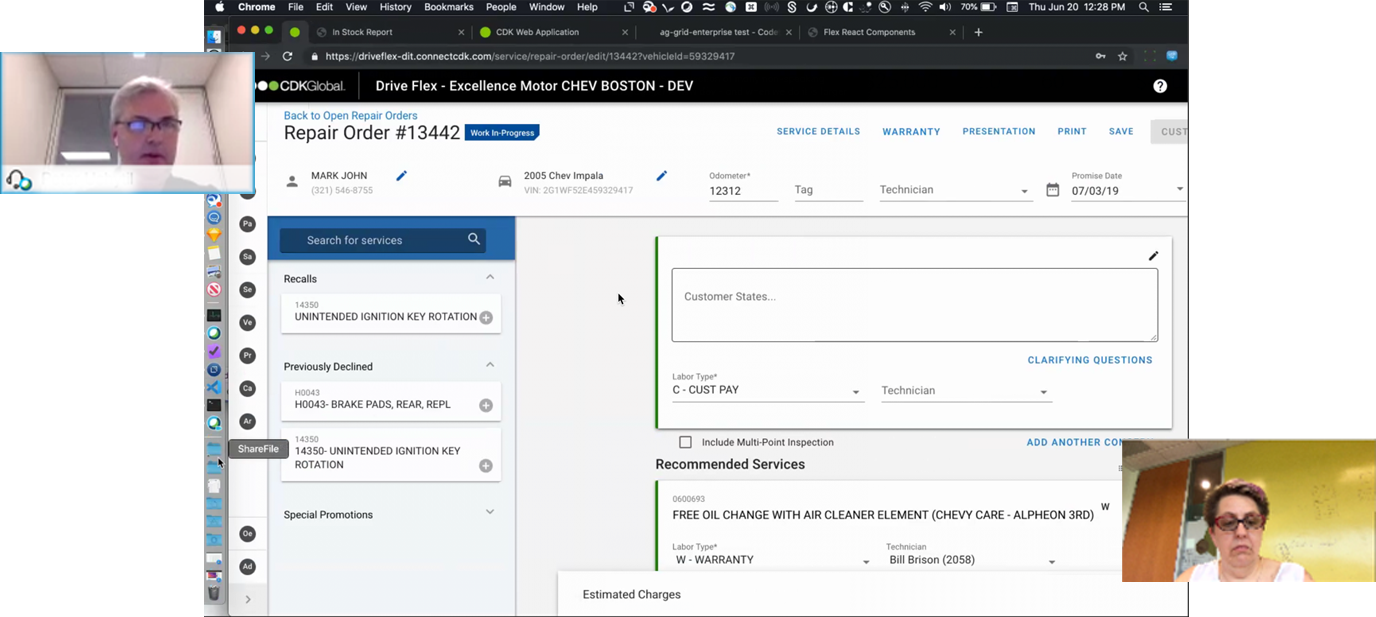The height and width of the screenshot is (617, 1376).
Task: Open Promise Date calendar icon
Action: (x=1052, y=190)
